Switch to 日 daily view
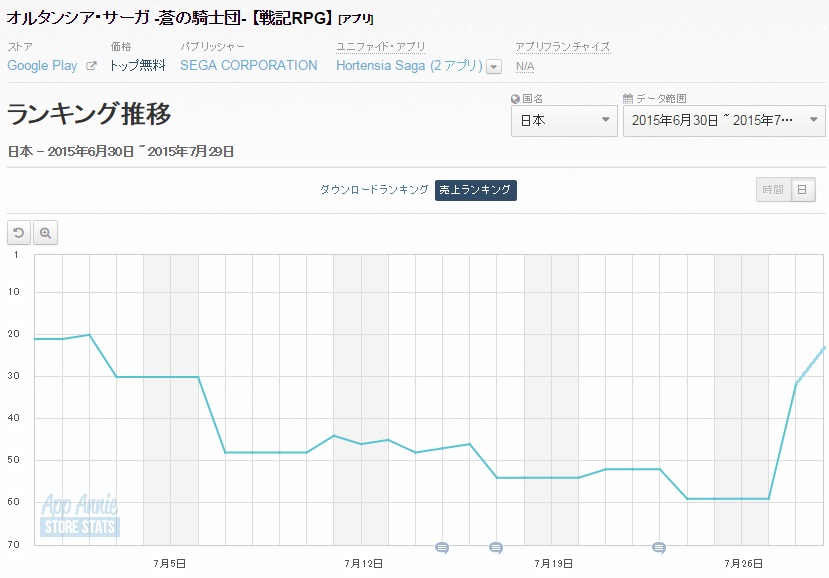The height and width of the screenshot is (578, 829). point(803,190)
